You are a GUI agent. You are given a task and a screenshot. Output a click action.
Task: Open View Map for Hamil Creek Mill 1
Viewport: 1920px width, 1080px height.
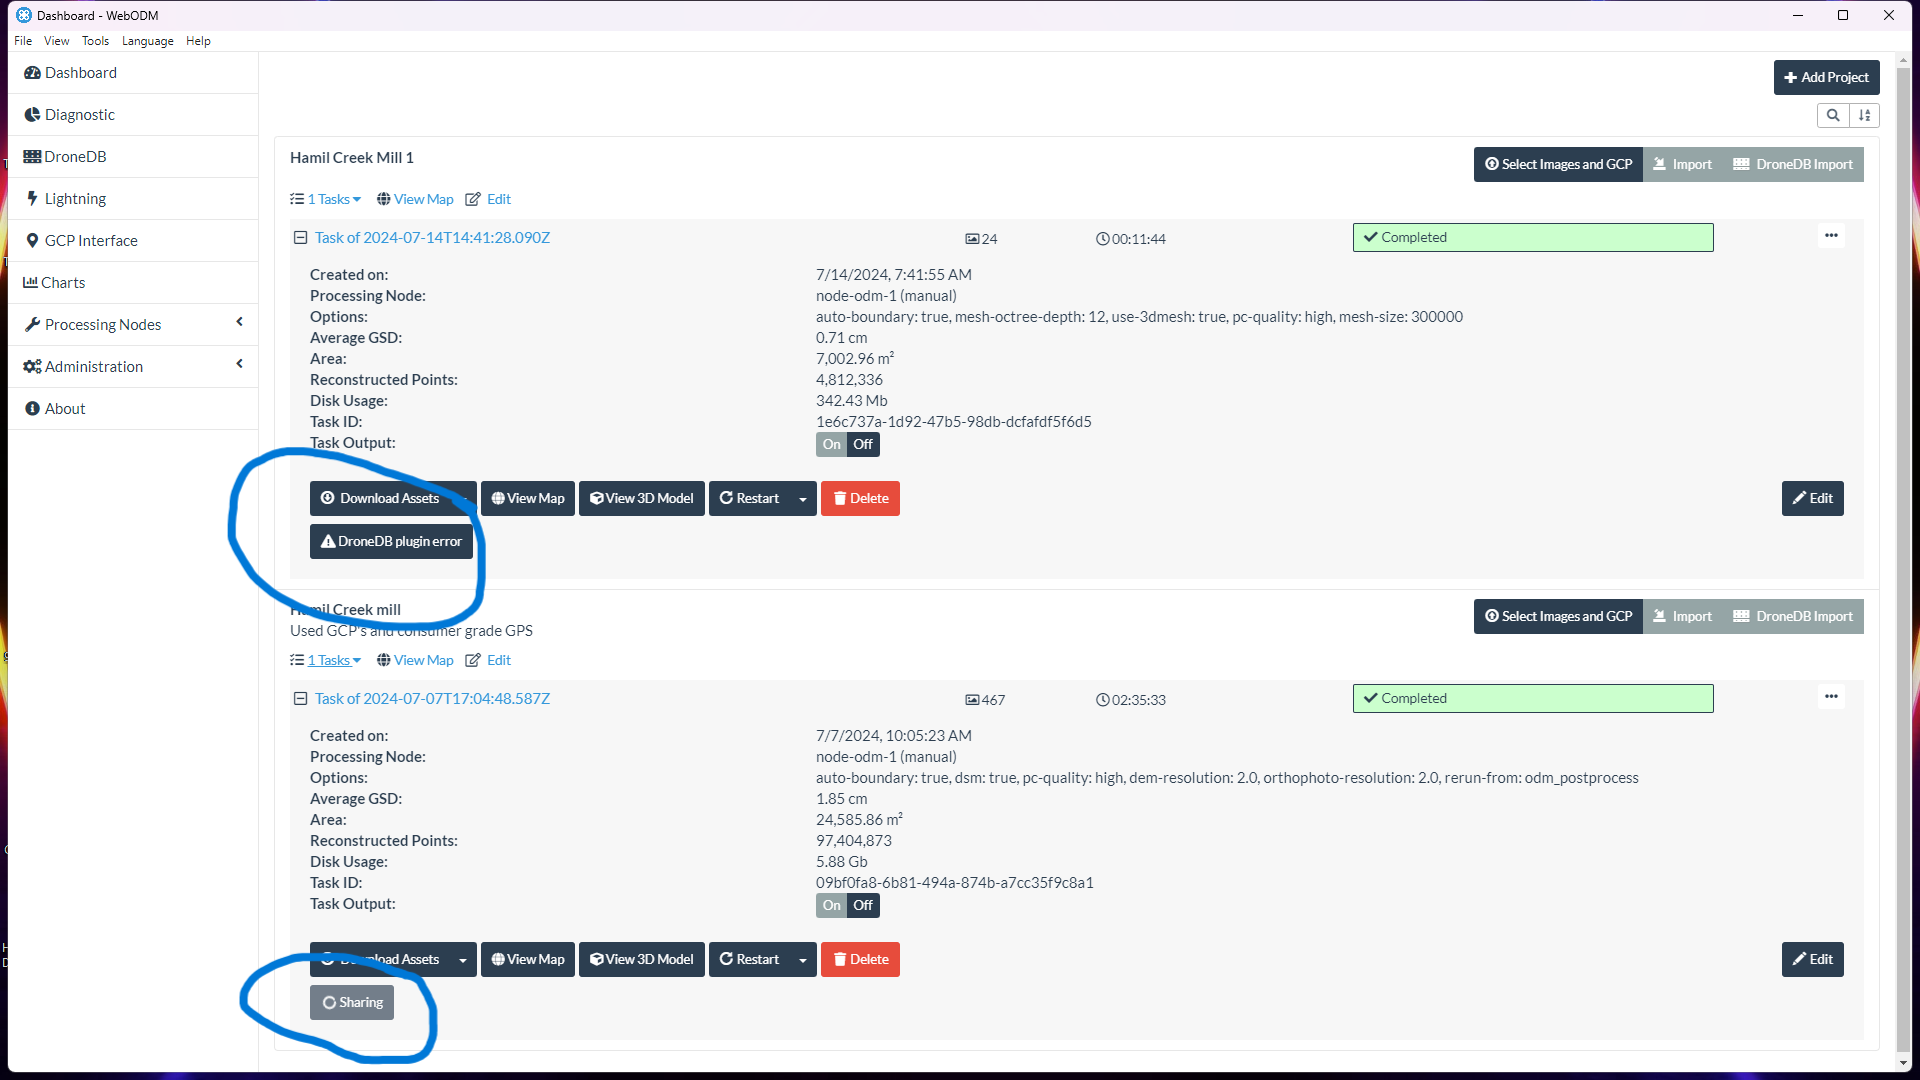(x=421, y=199)
